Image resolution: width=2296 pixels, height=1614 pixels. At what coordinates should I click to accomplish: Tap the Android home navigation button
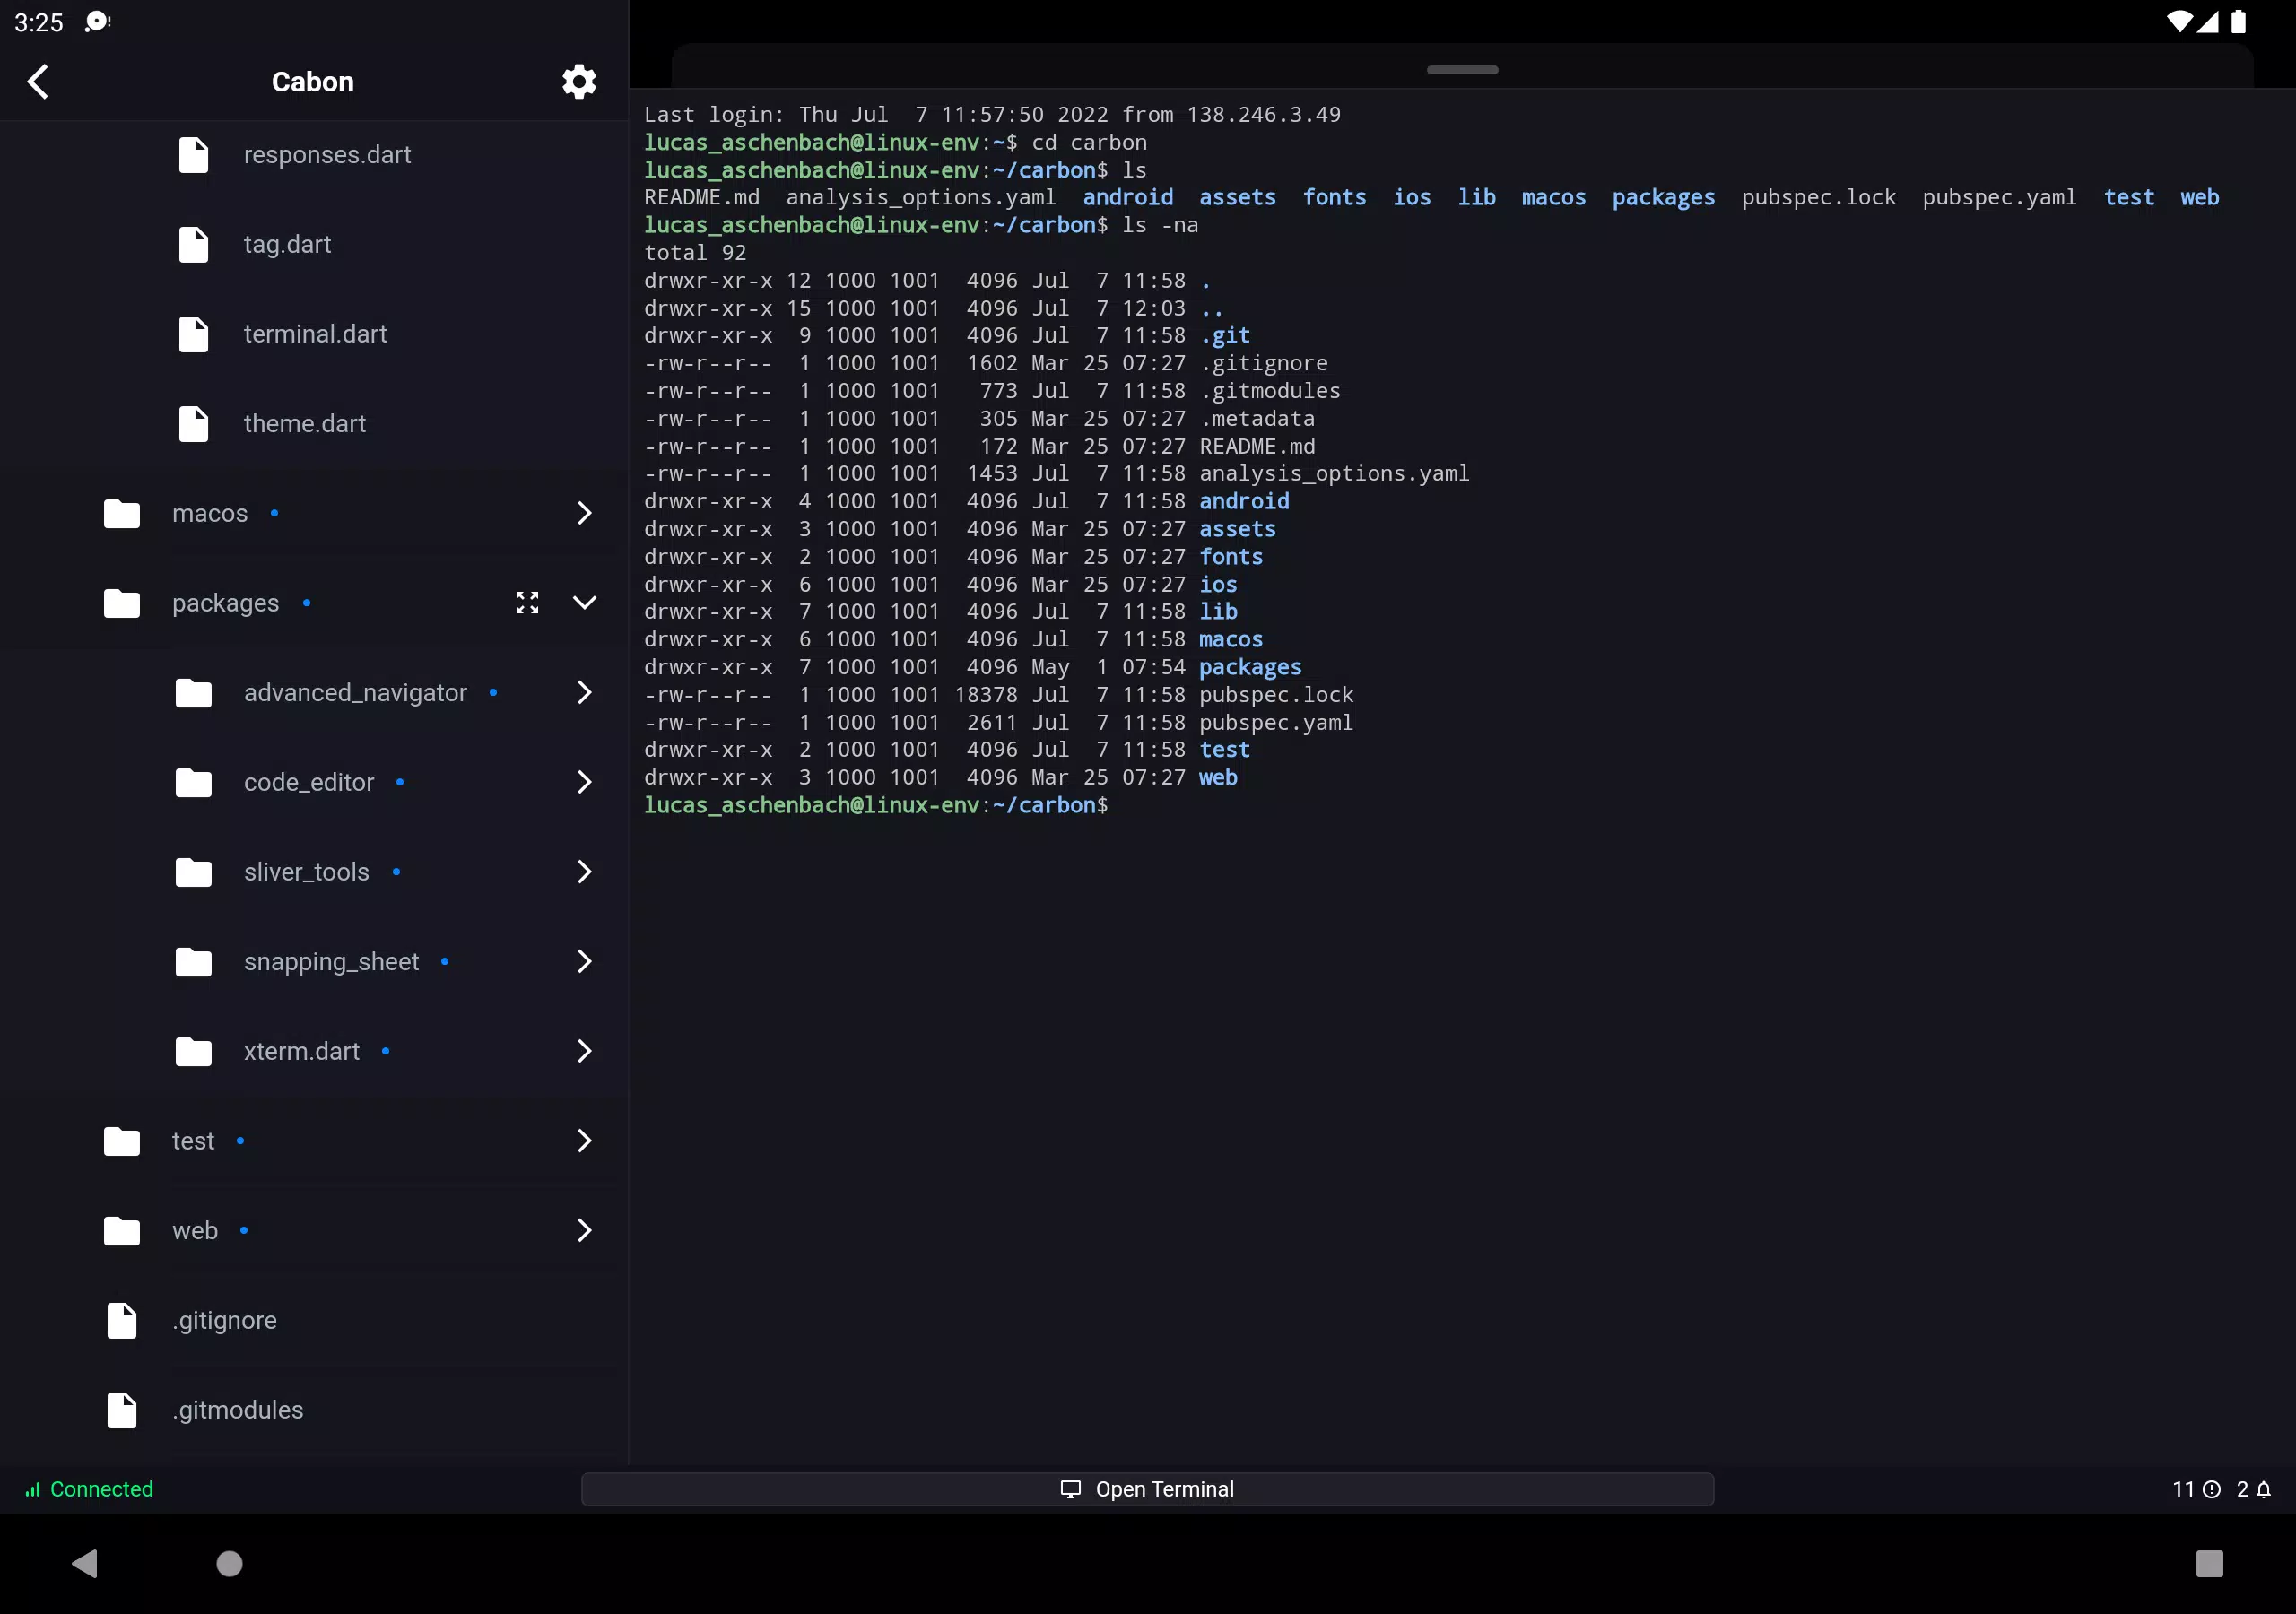pos(230,1563)
